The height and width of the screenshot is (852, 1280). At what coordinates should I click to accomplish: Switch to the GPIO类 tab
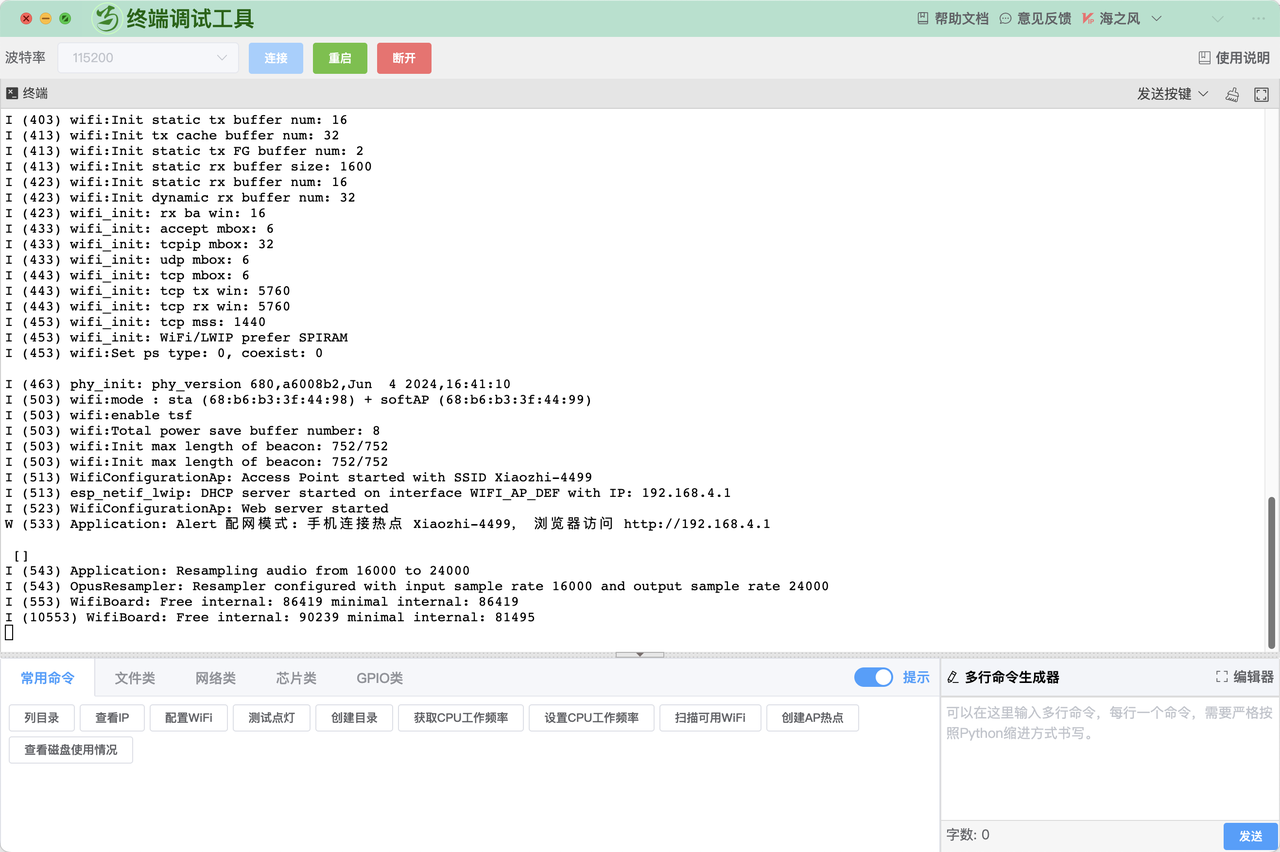click(x=379, y=678)
